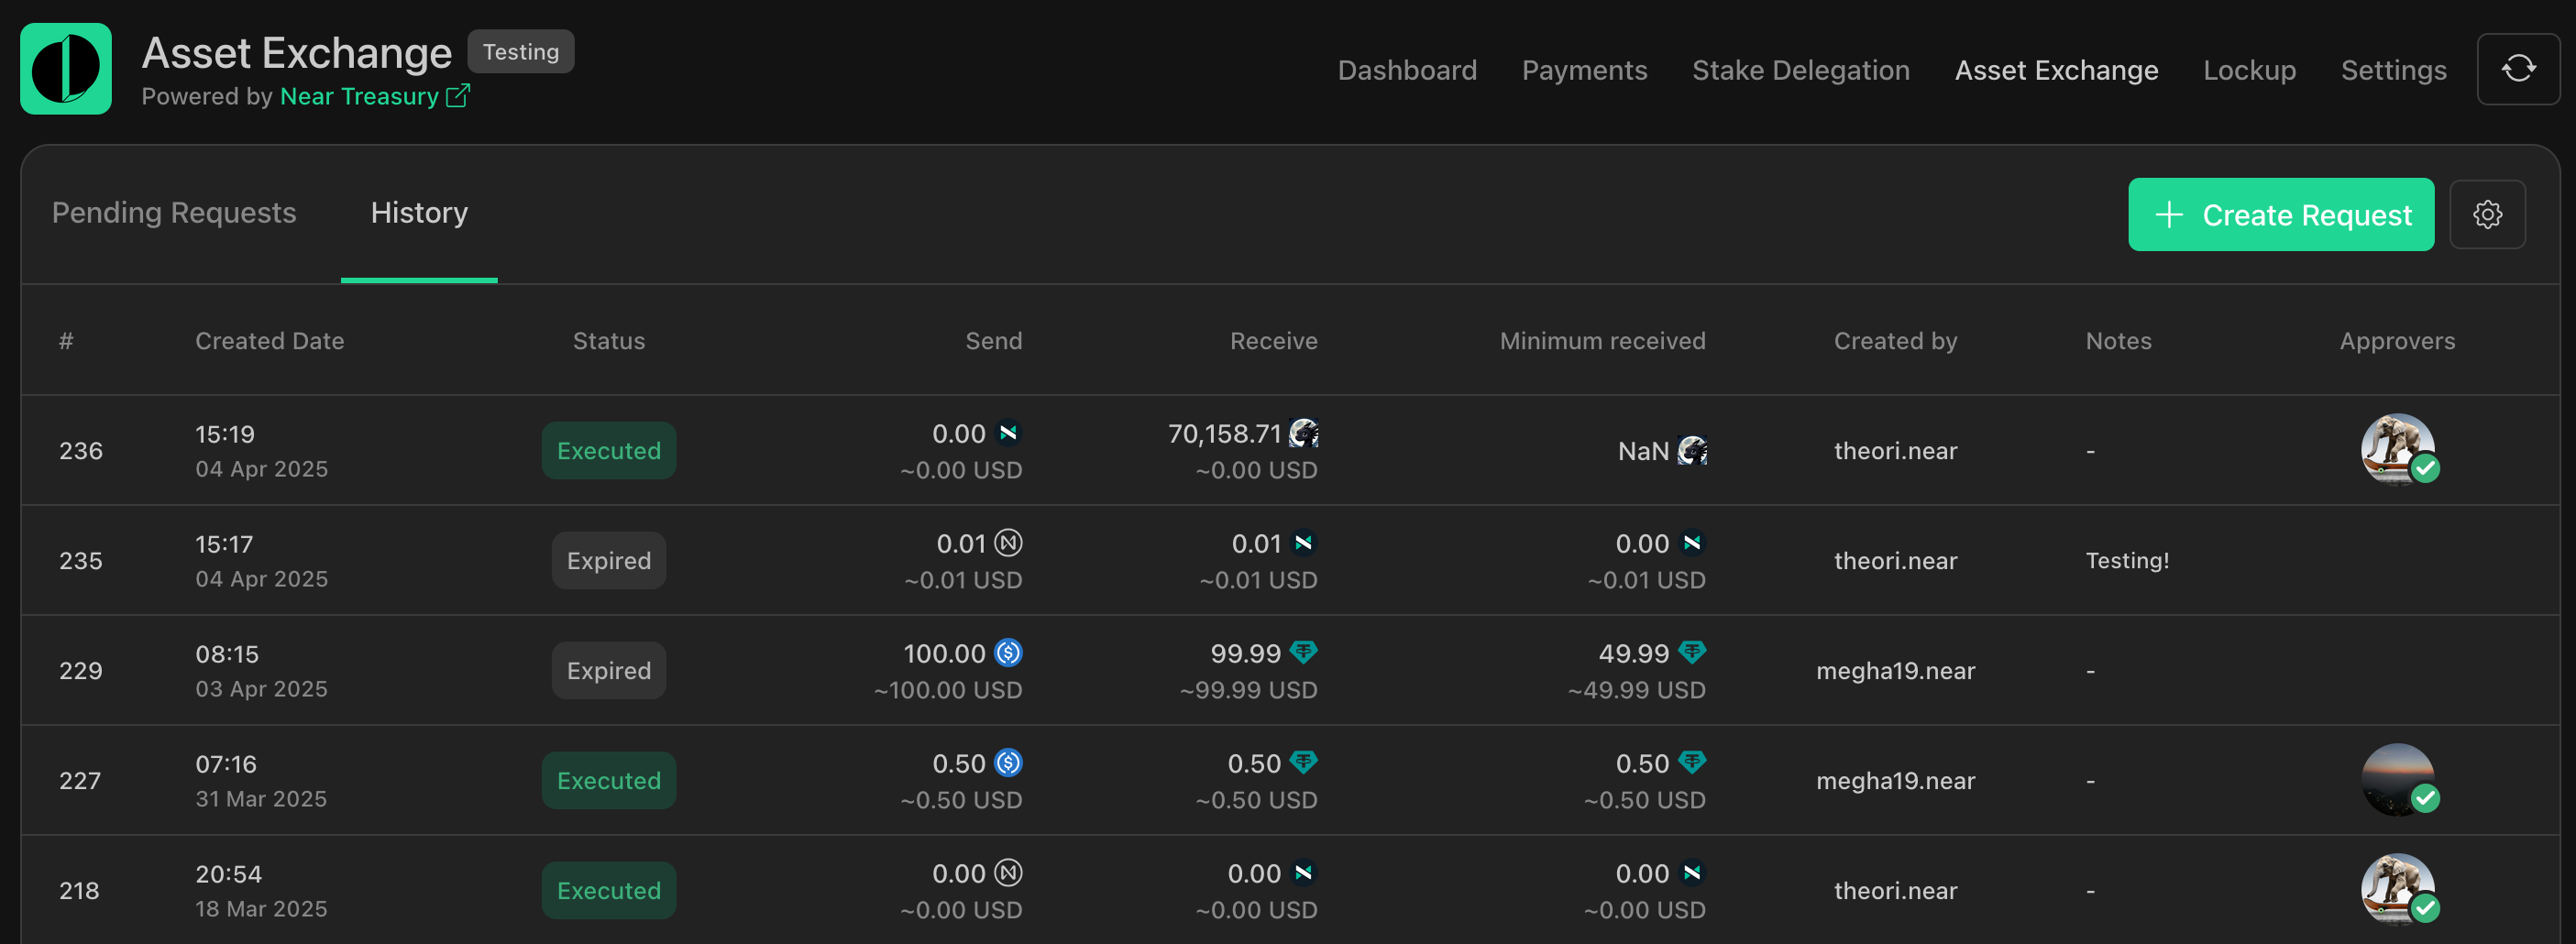Click the external link icon beside Near Treasury
Screen dimensions: 2576x944
[x=458, y=96]
